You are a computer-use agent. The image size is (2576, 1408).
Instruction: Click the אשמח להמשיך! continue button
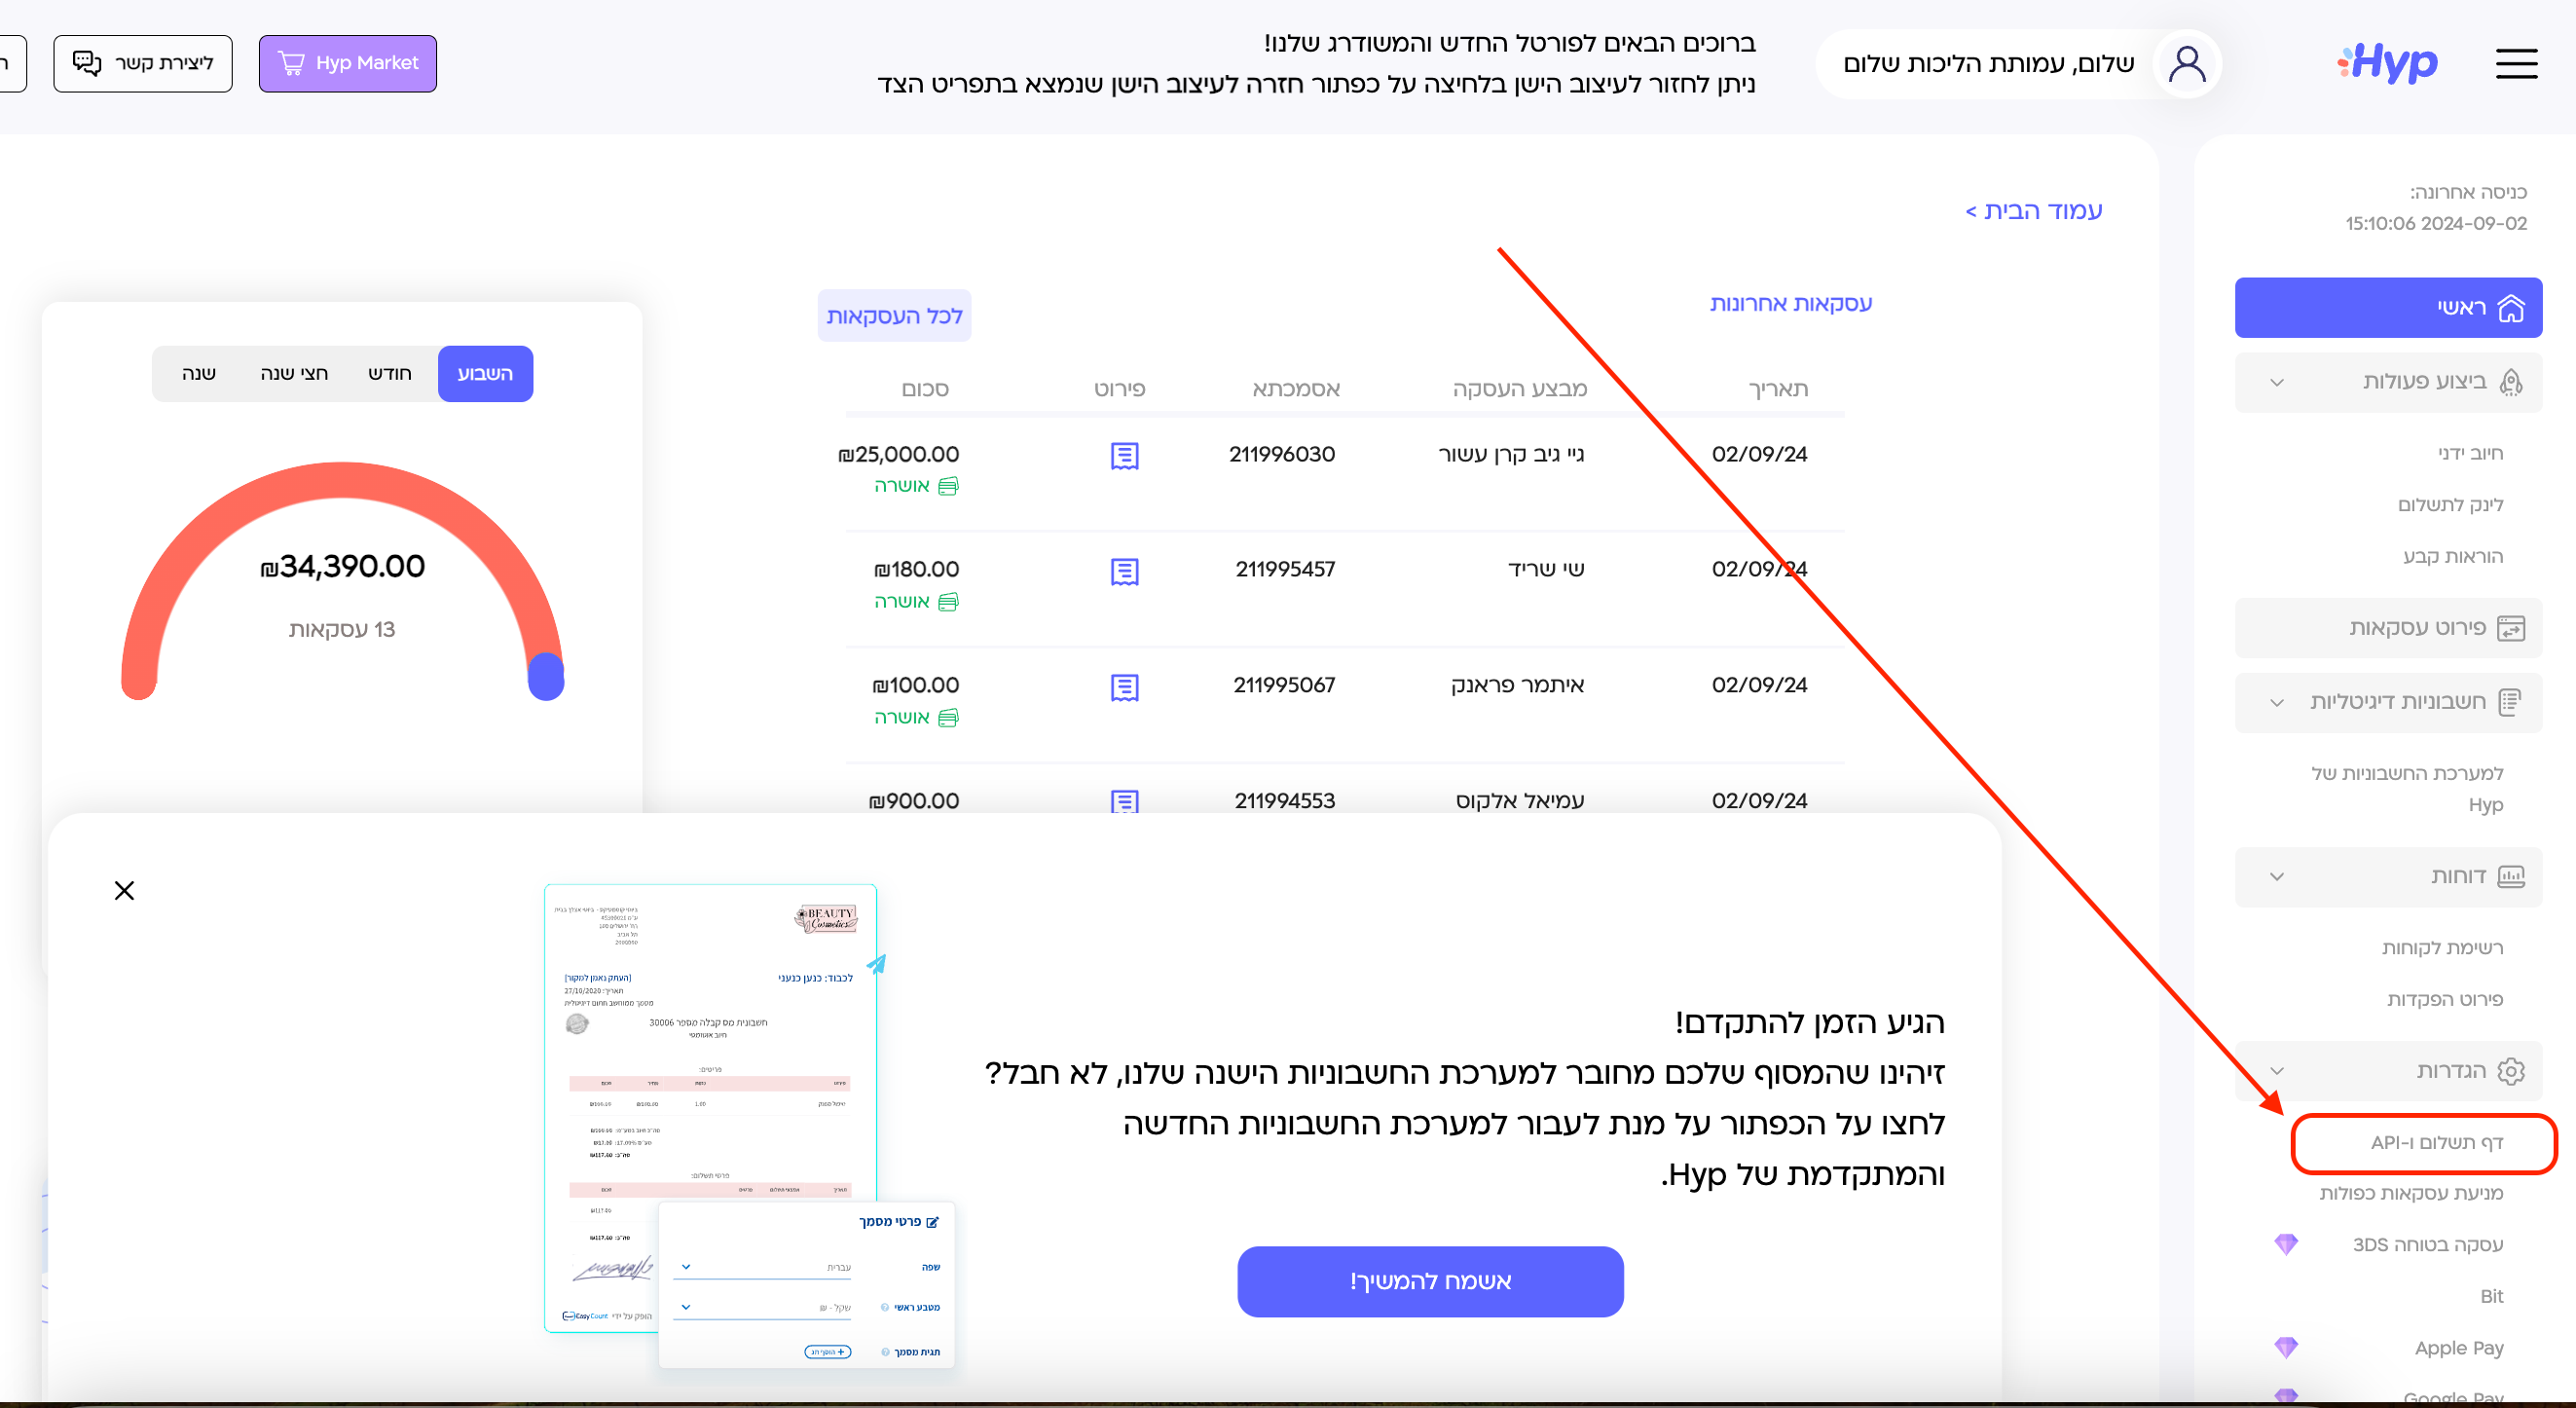pyautogui.click(x=1430, y=1281)
